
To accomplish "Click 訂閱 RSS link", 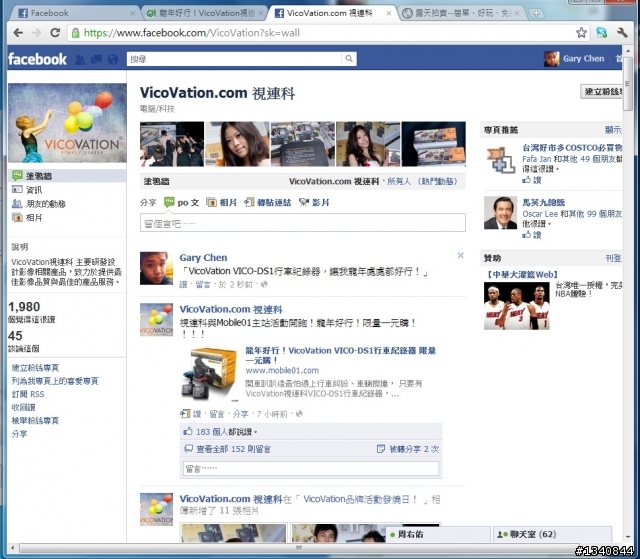I will click(28, 394).
